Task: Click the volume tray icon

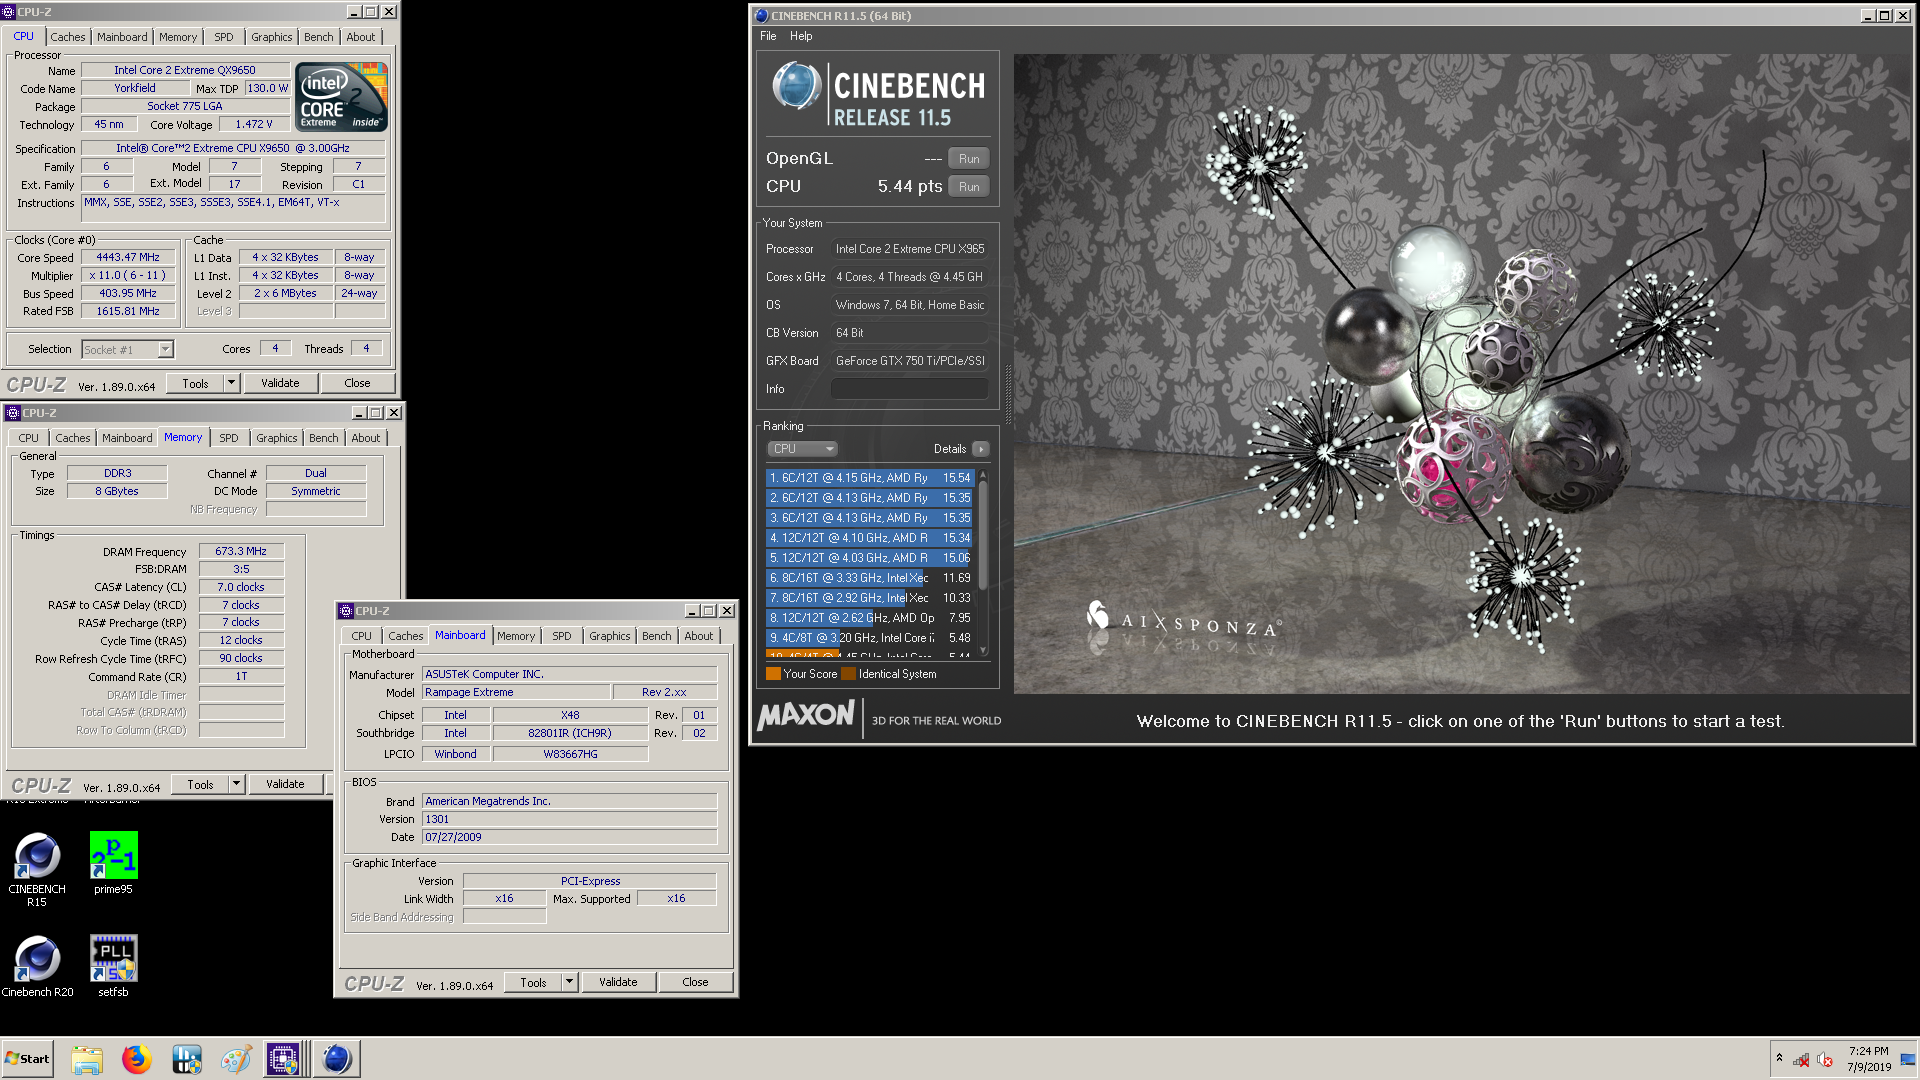Action: tap(1824, 1059)
